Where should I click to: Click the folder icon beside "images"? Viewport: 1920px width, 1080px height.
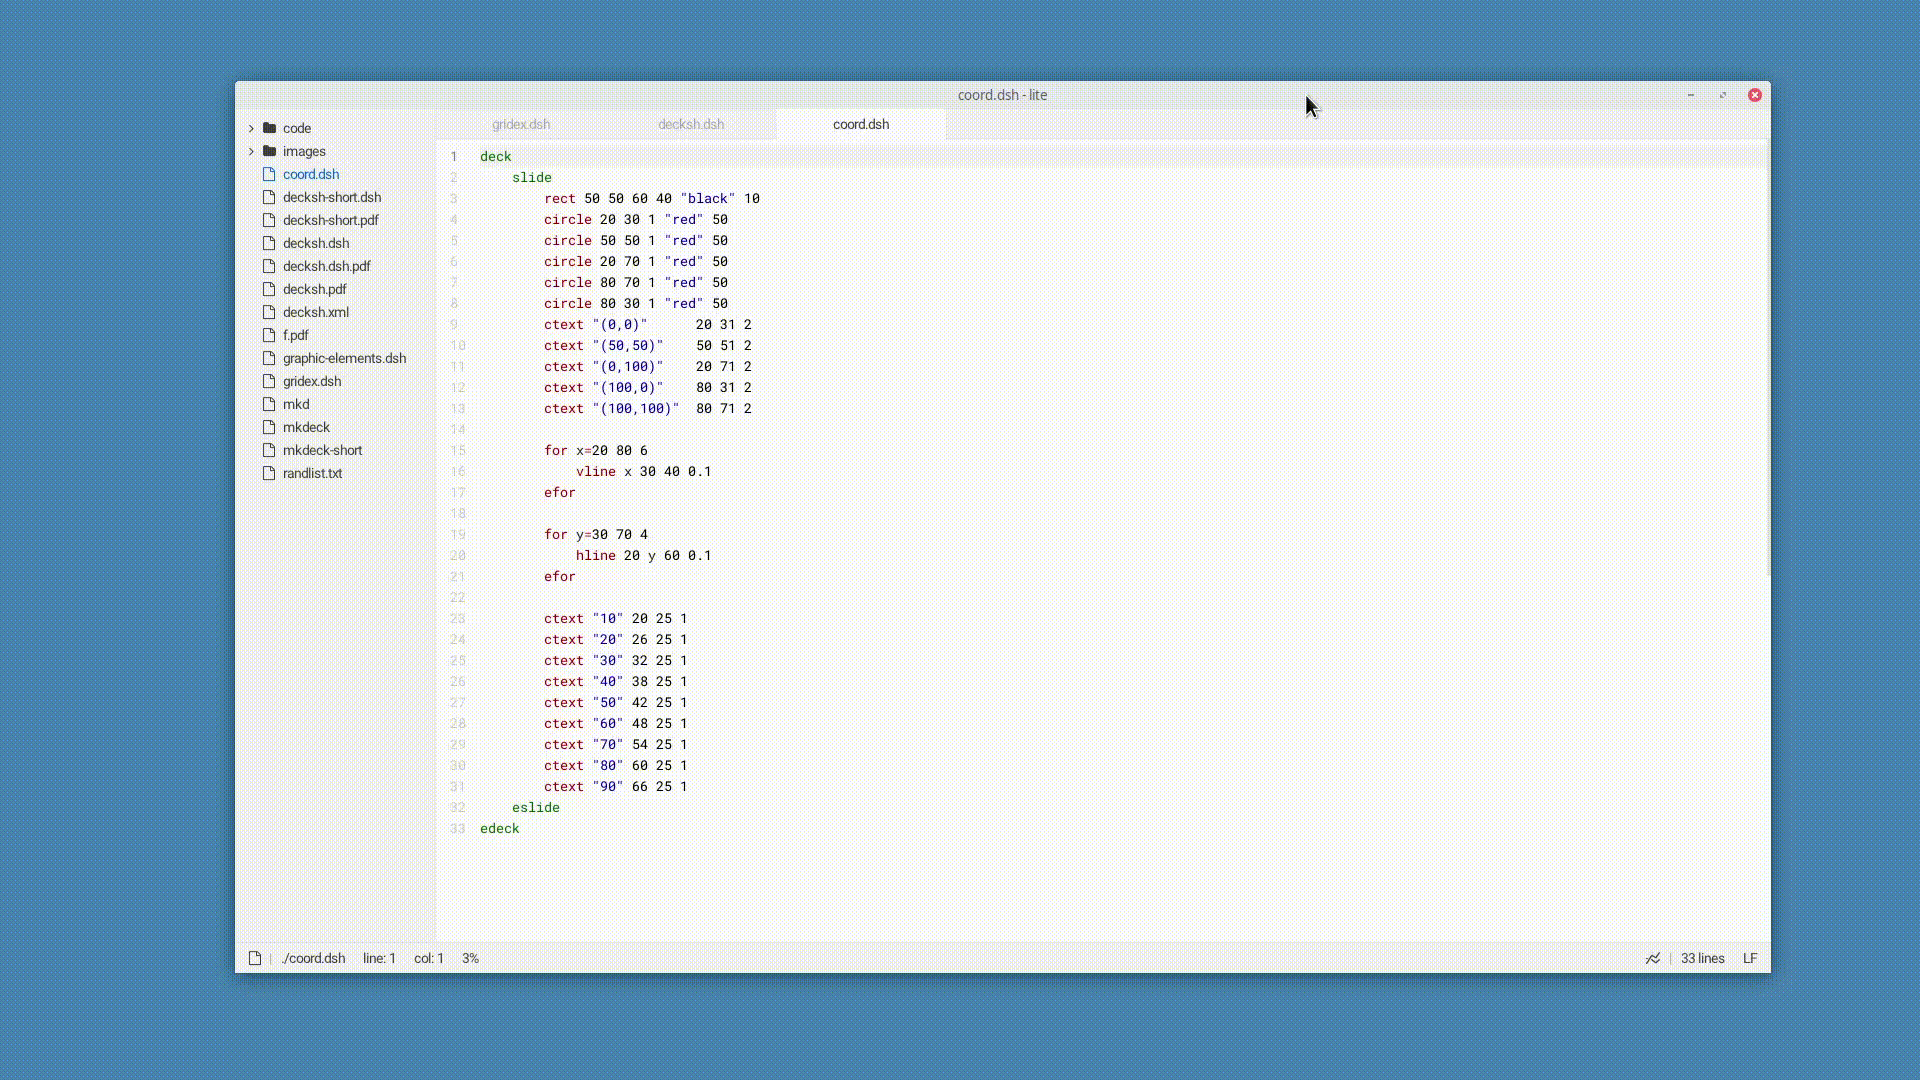tap(270, 151)
